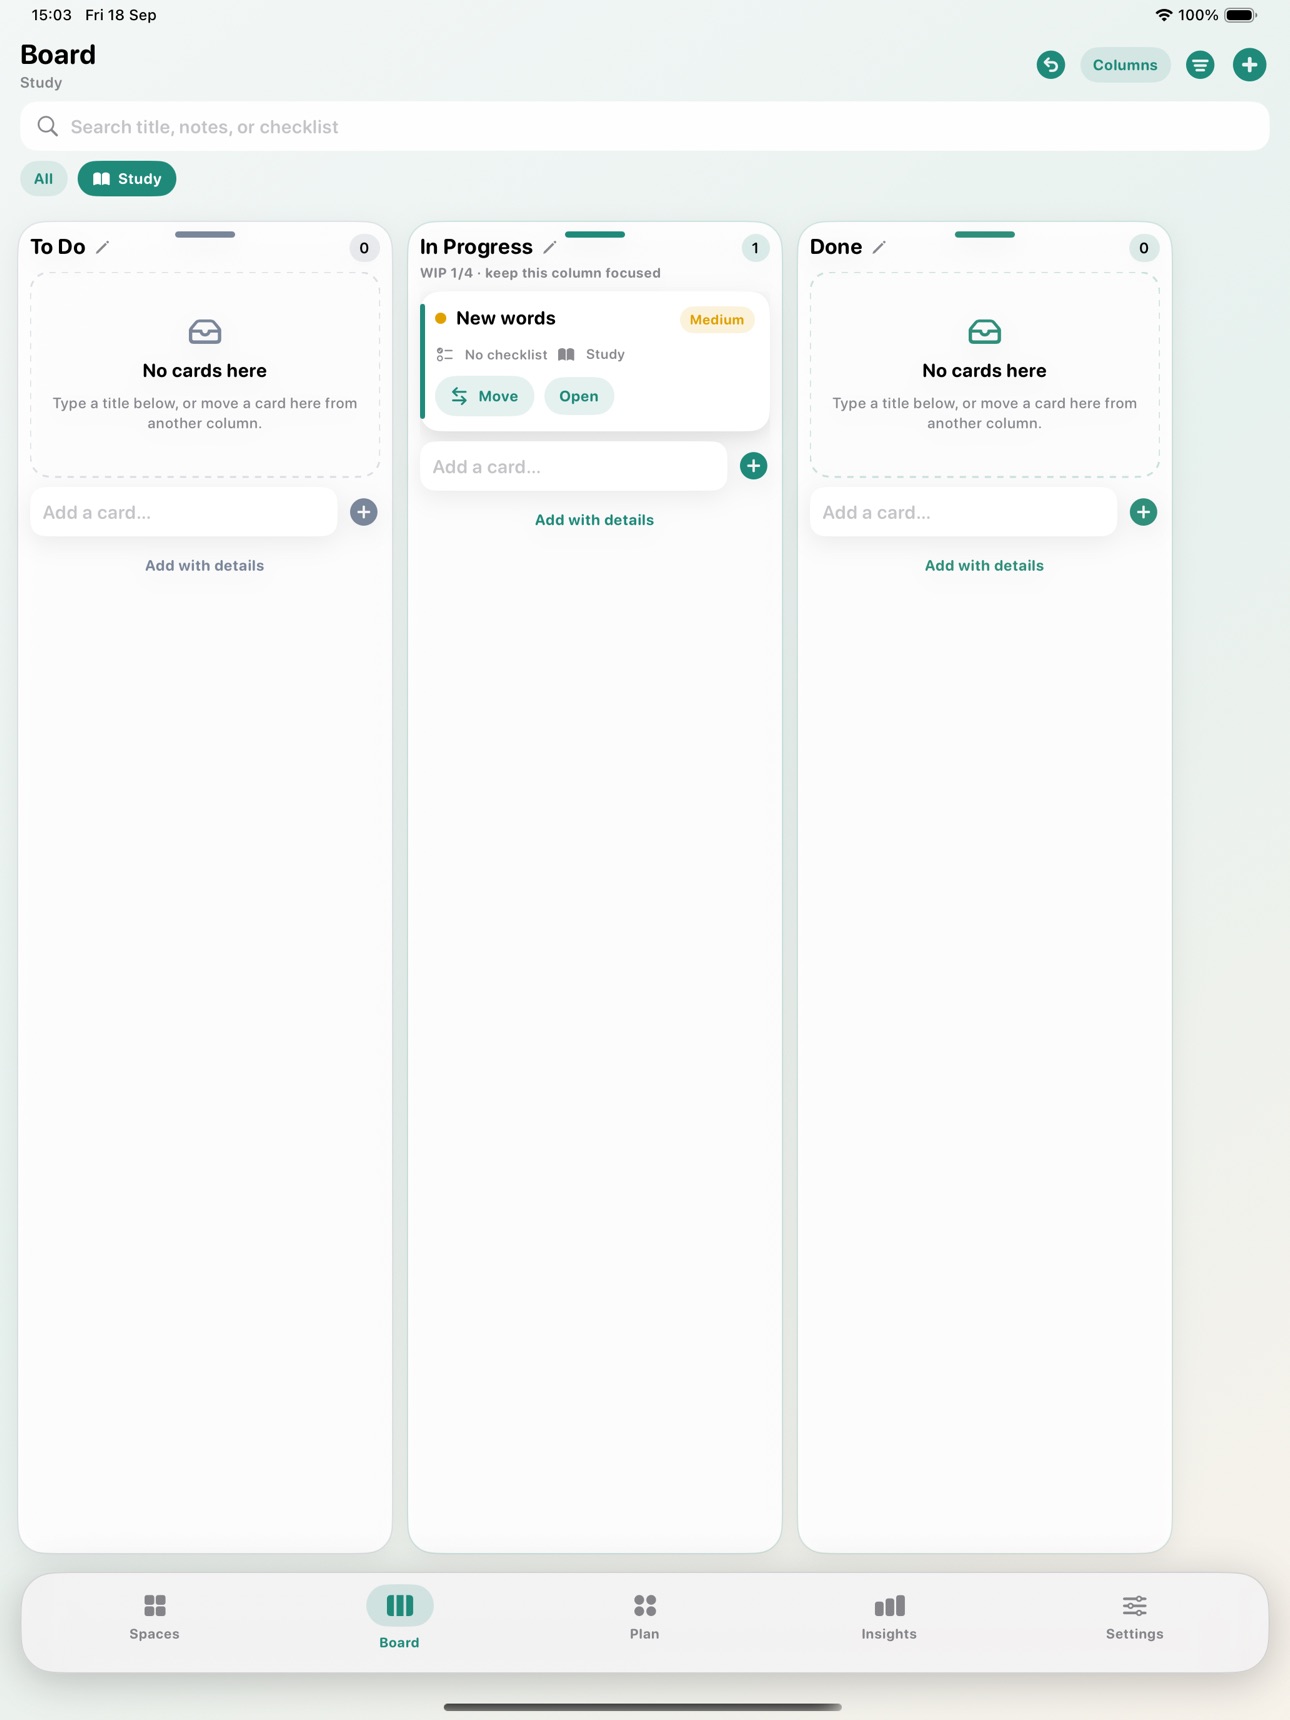Toggle the Study filter chip
Screen dimensions: 1290x1720
(127, 179)
